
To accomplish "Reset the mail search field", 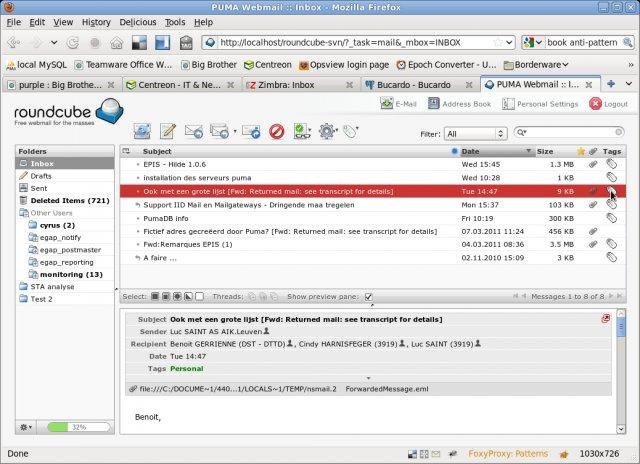I will pos(618,132).
